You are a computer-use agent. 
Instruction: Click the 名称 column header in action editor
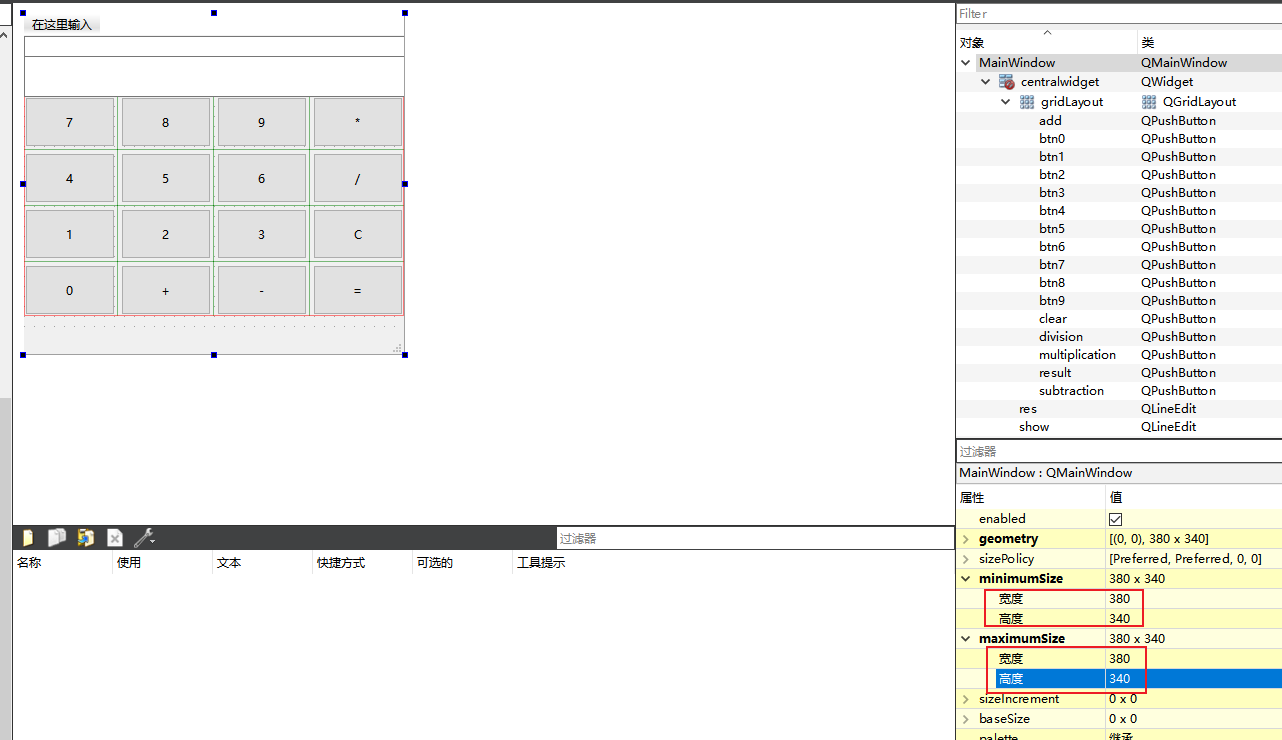click(62, 563)
